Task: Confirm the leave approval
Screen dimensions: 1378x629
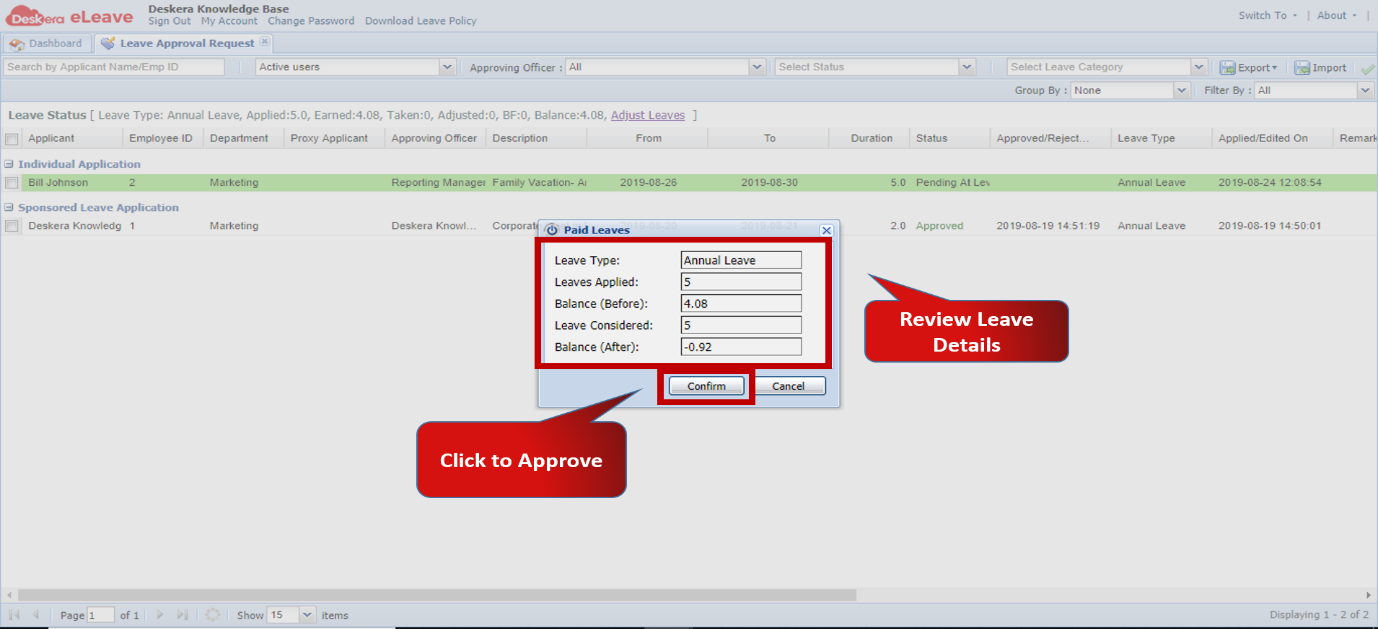Action: 706,386
